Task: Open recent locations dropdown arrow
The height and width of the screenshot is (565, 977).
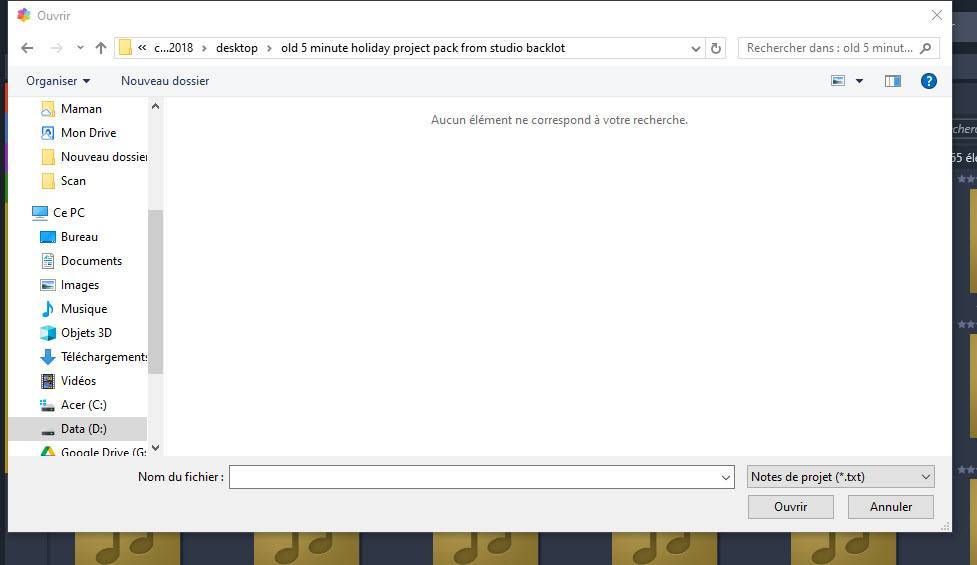Action: 80,48
